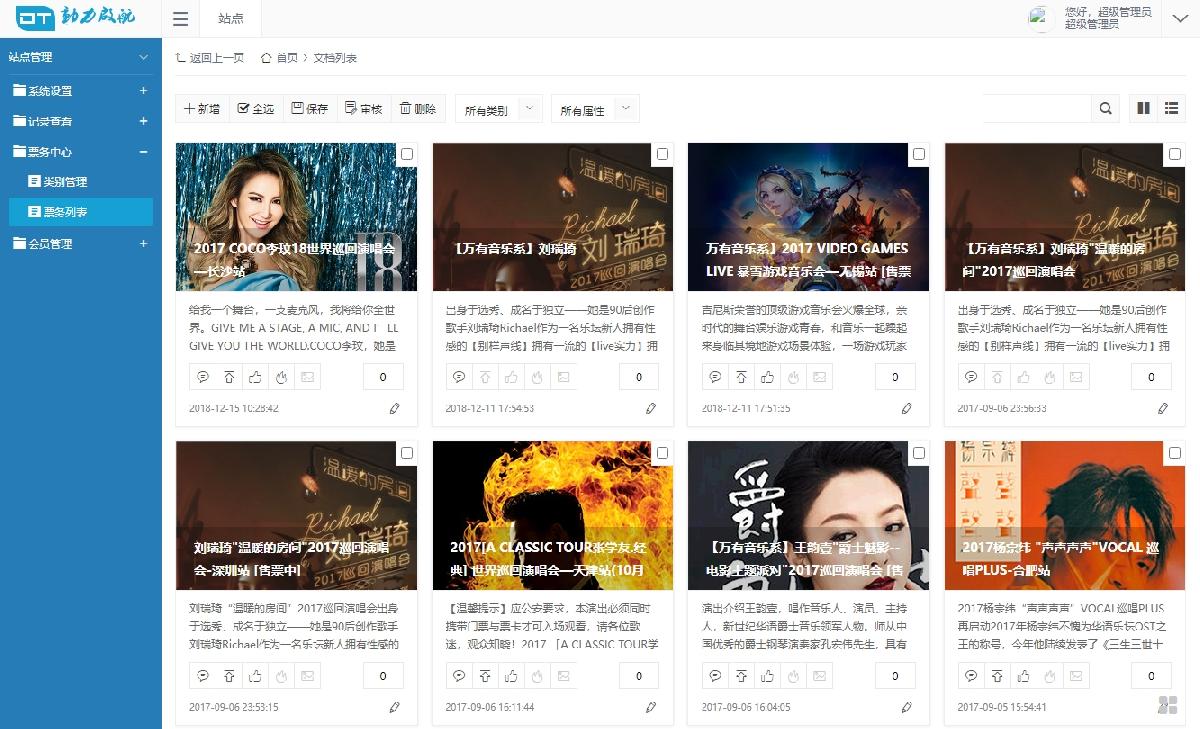Click hot flame icon on COCO李玟 card
Image resolution: width=1200 pixels, height=729 pixels.
[281, 377]
